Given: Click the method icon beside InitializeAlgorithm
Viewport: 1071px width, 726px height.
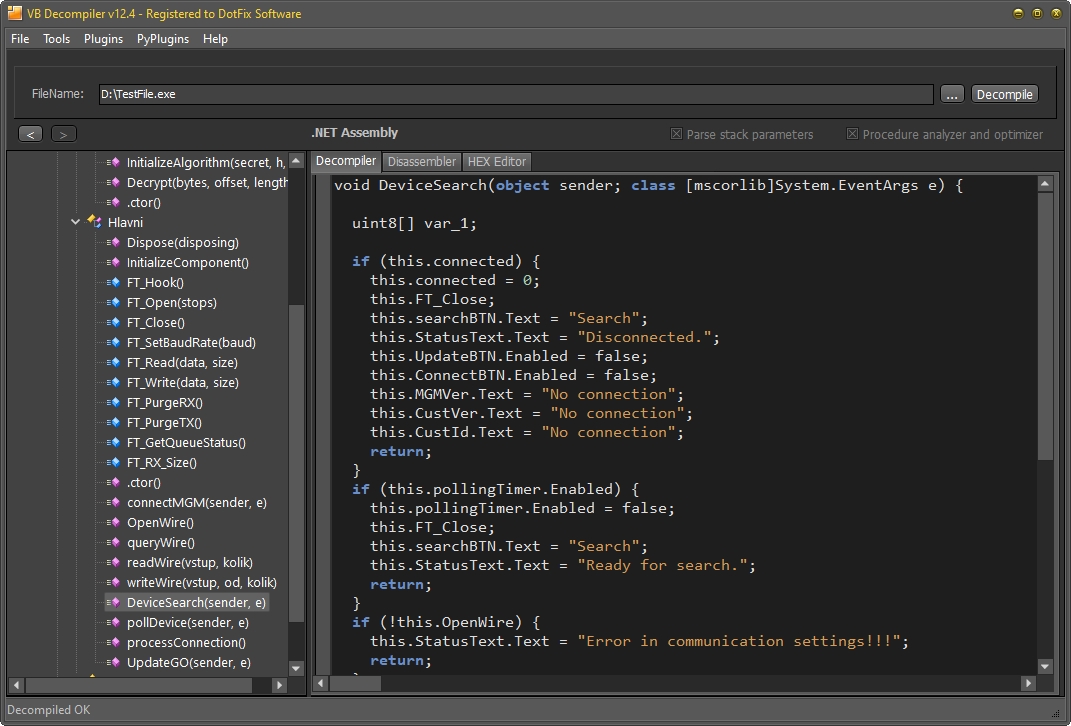Looking at the screenshot, I should (113, 163).
